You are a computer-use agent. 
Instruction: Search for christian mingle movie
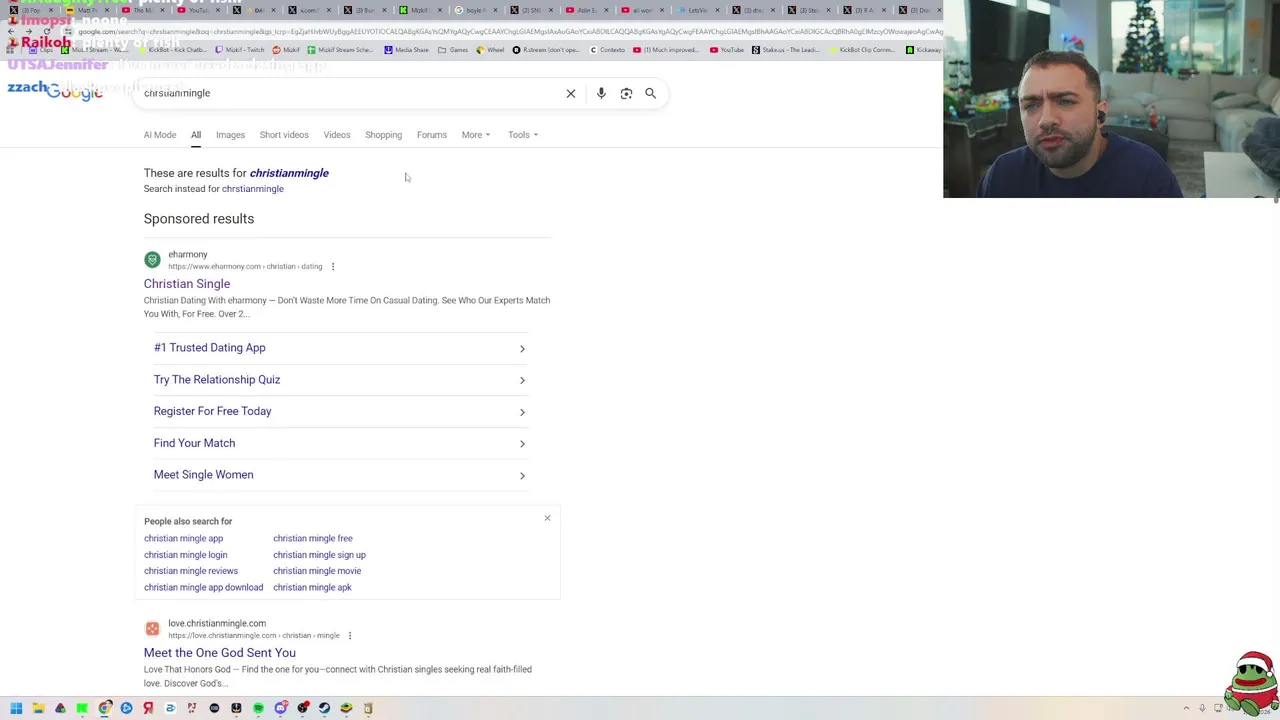click(317, 571)
